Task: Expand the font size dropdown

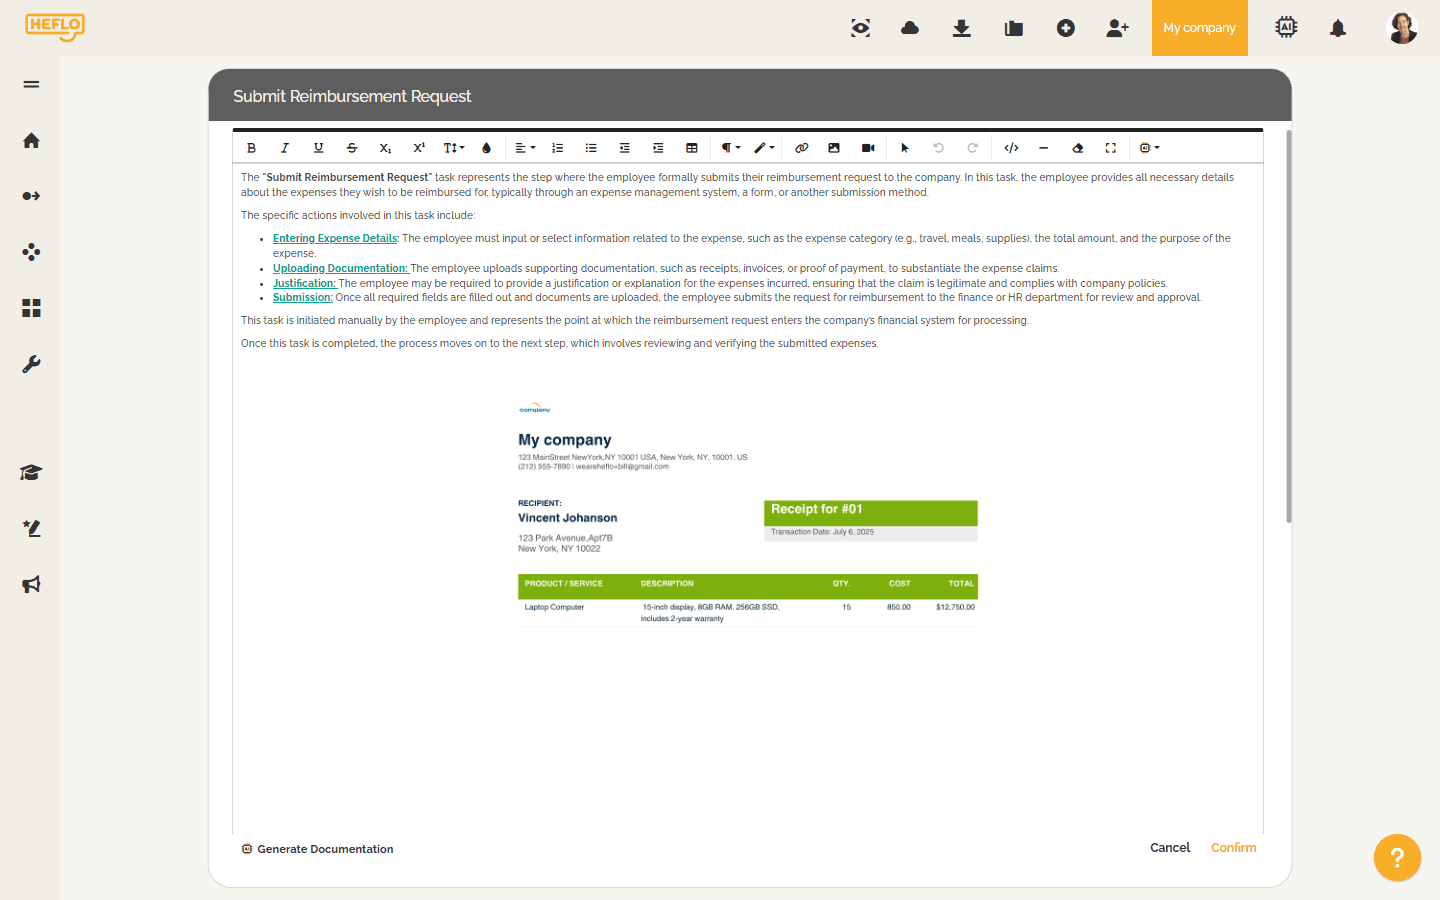Action: coord(454,148)
